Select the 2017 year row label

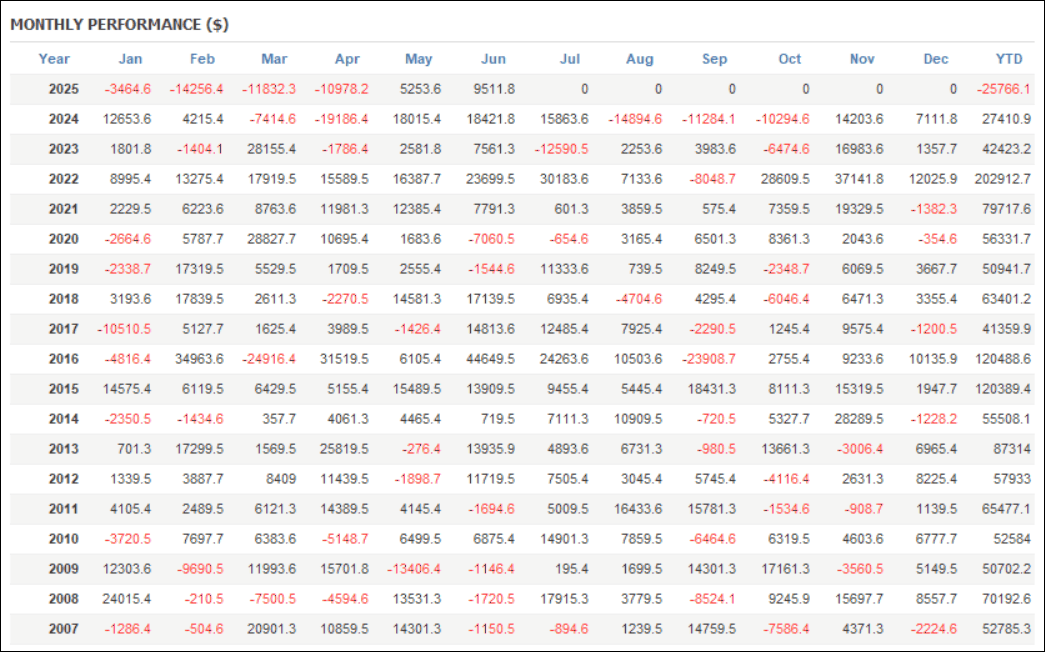63,329
